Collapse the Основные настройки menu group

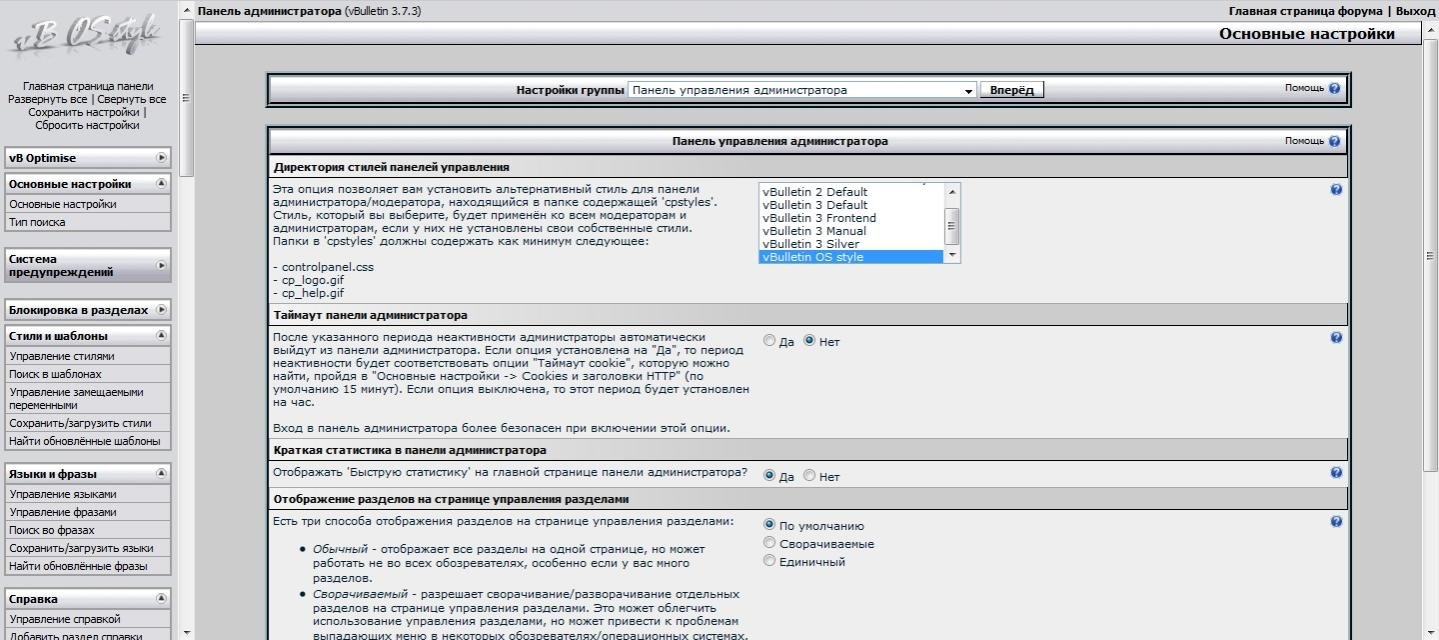162,184
